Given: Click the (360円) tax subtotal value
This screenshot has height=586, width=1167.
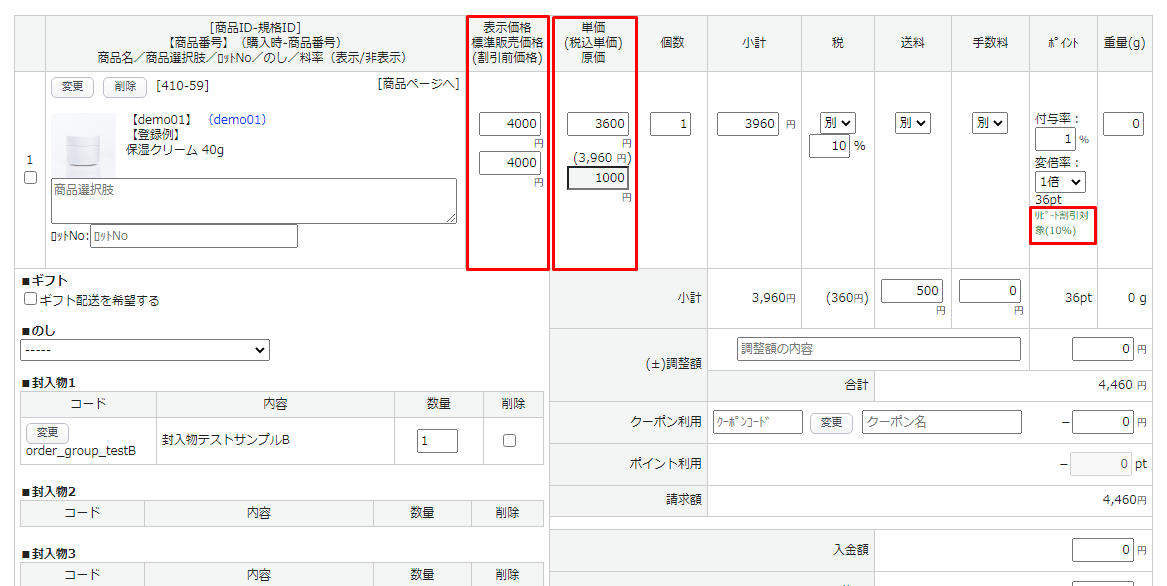Looking at the screenshot, I should (847, 298).
